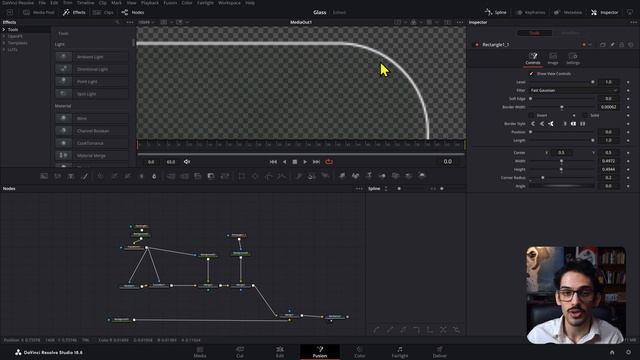Screen dimensions: 640x360
Task: Mute viewer audio speaker
Action: click(x=187, y=162)
